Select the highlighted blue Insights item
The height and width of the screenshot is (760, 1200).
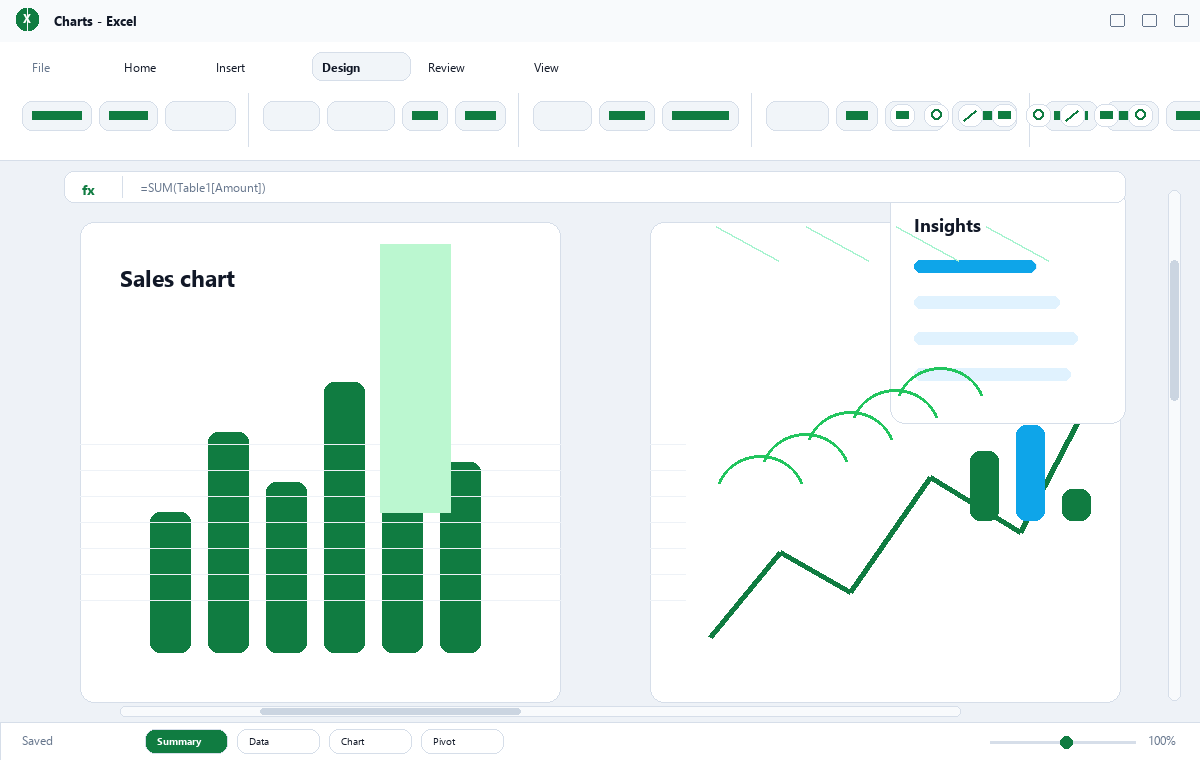[x=975, y=266]
